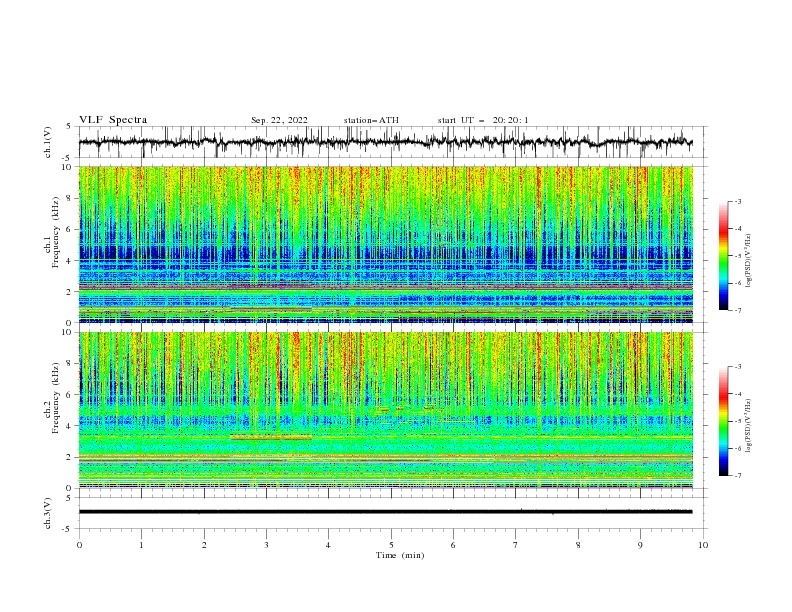
Task: Click the ch.1 spectrogram color scale bar
Action: pos(723,256)
